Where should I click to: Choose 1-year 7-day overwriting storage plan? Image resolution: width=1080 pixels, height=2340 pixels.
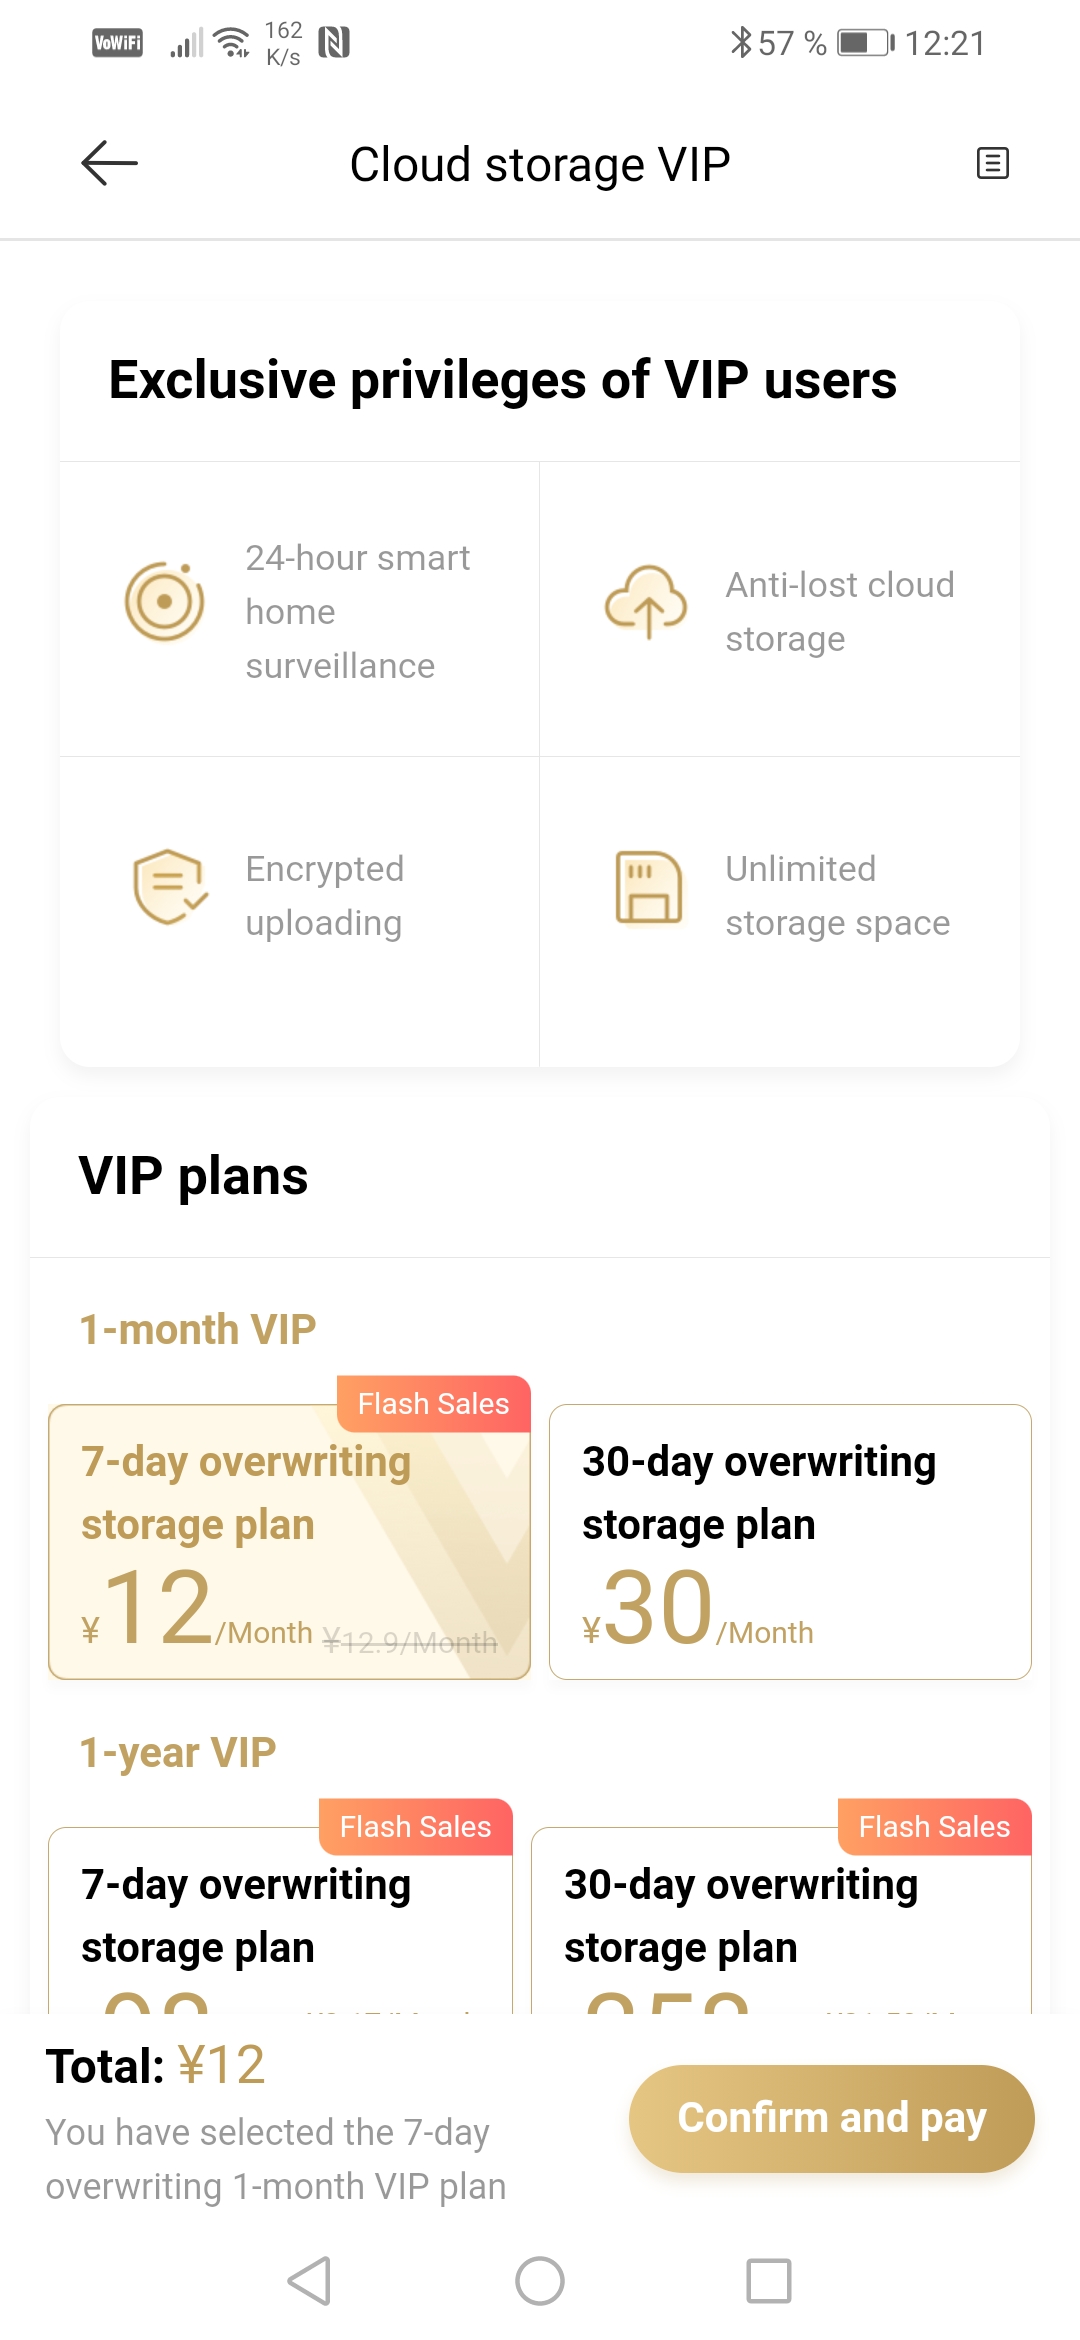280,1920
